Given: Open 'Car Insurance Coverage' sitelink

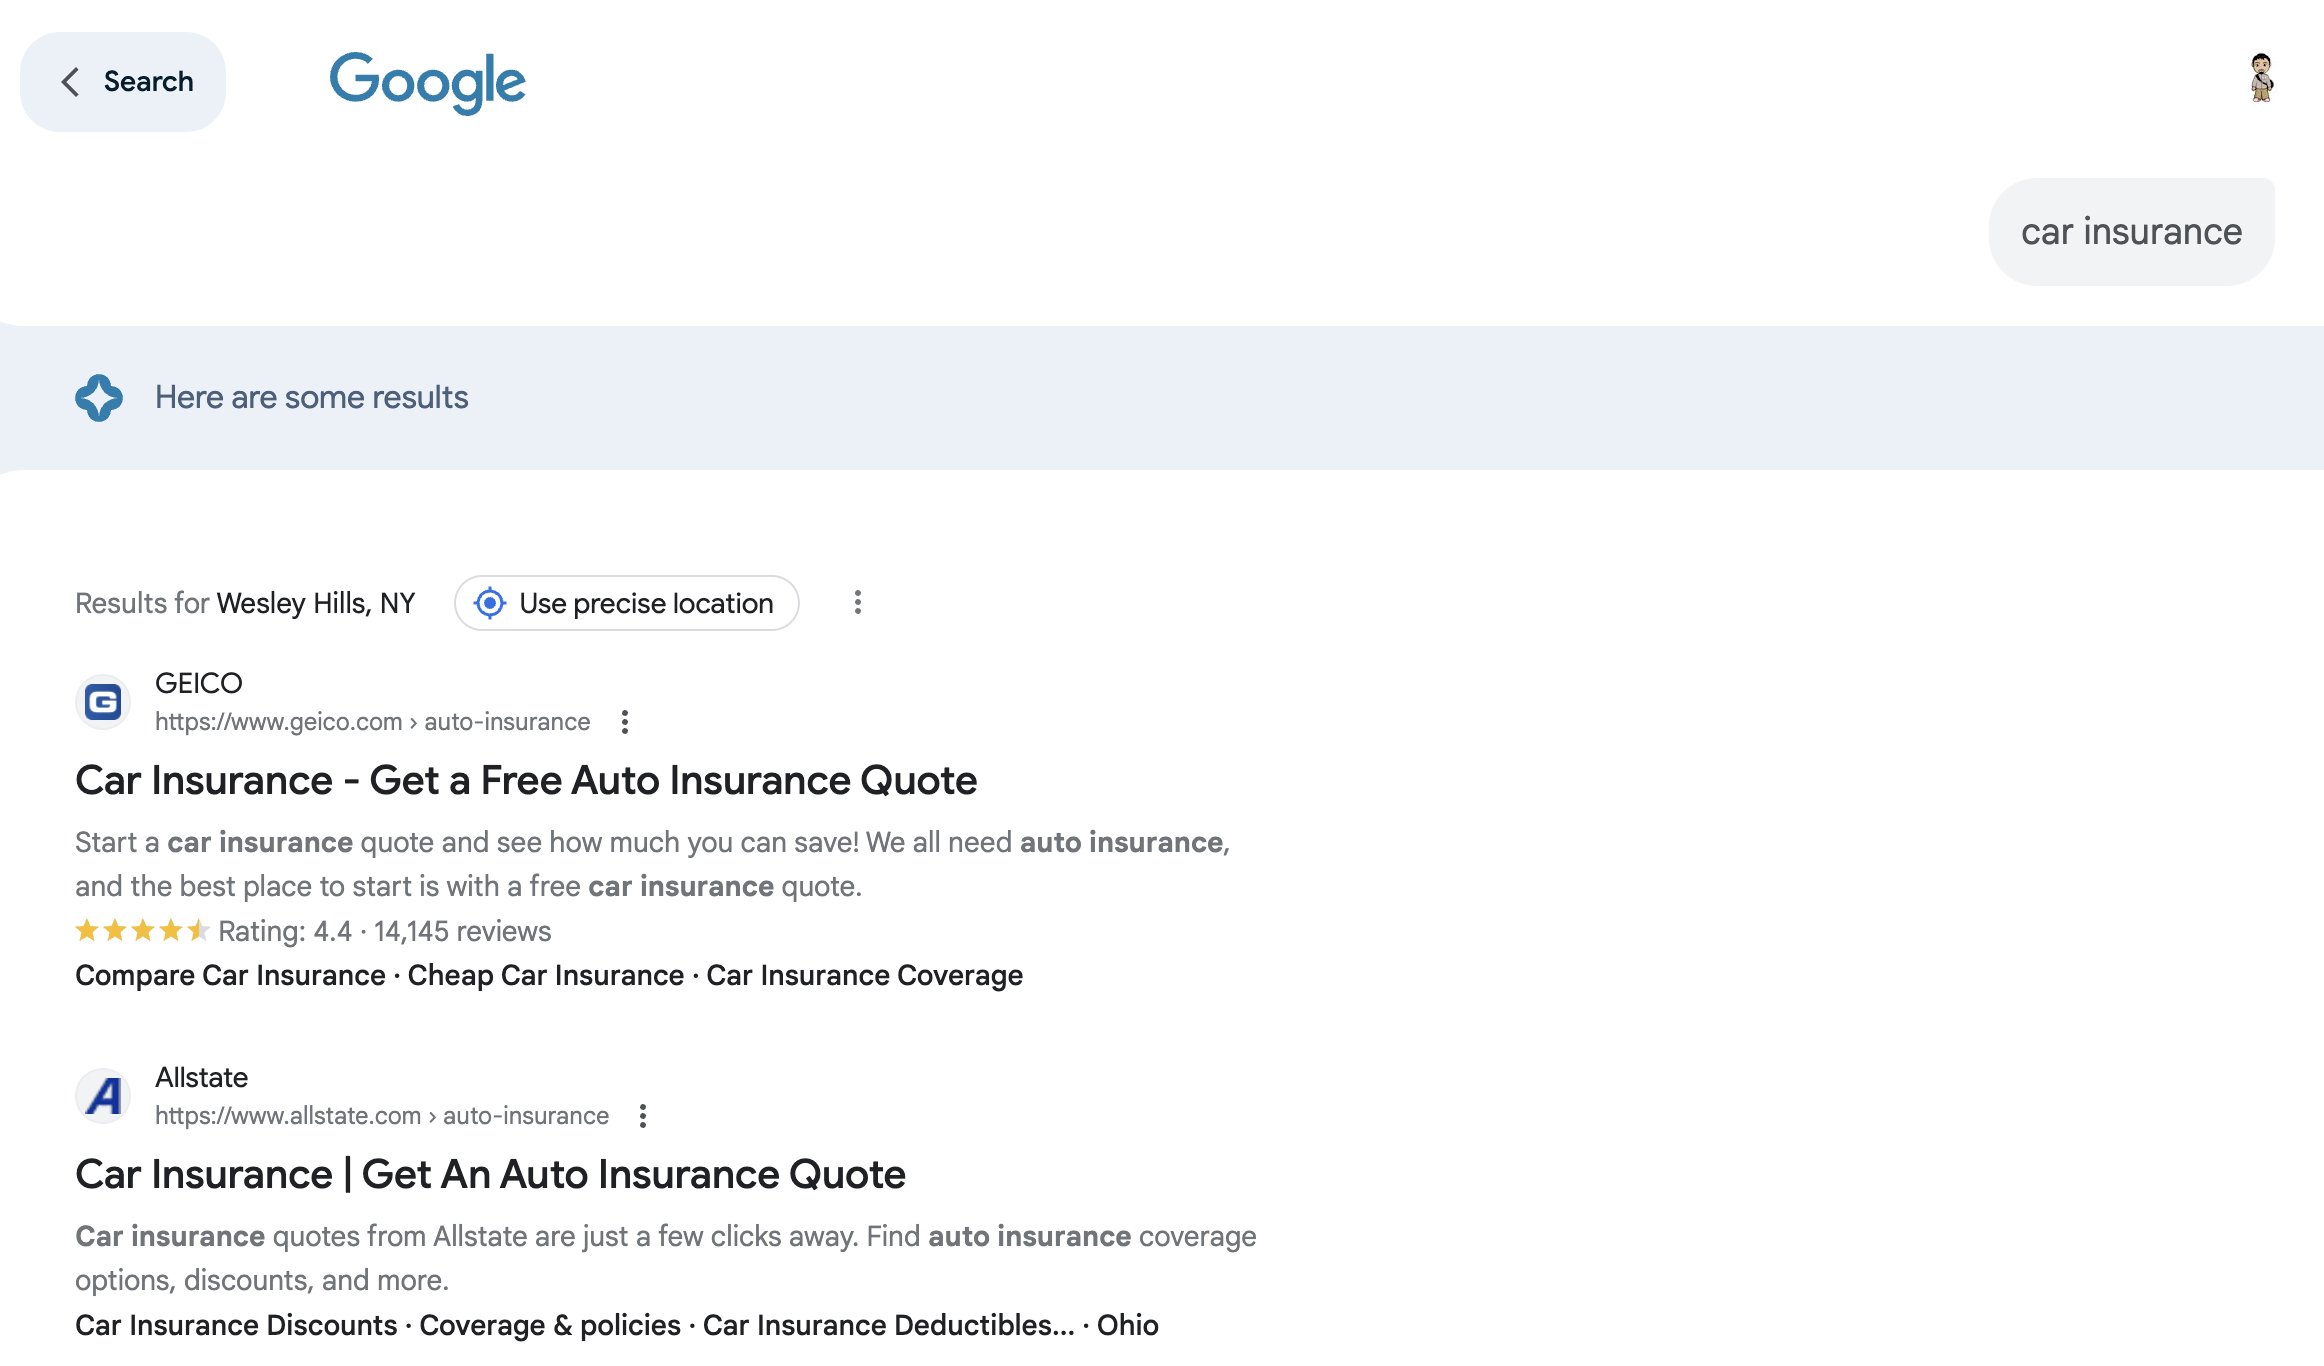Looking at the screenshot, I should [864, 975].
